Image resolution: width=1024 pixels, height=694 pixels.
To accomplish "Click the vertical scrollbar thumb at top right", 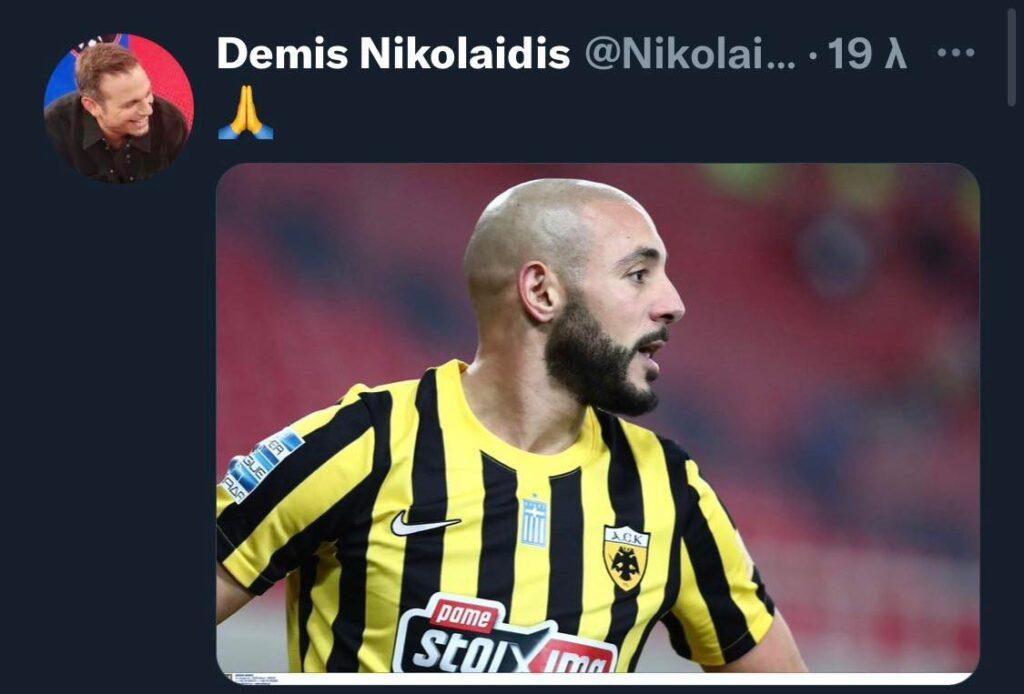I will [1012, 57].
